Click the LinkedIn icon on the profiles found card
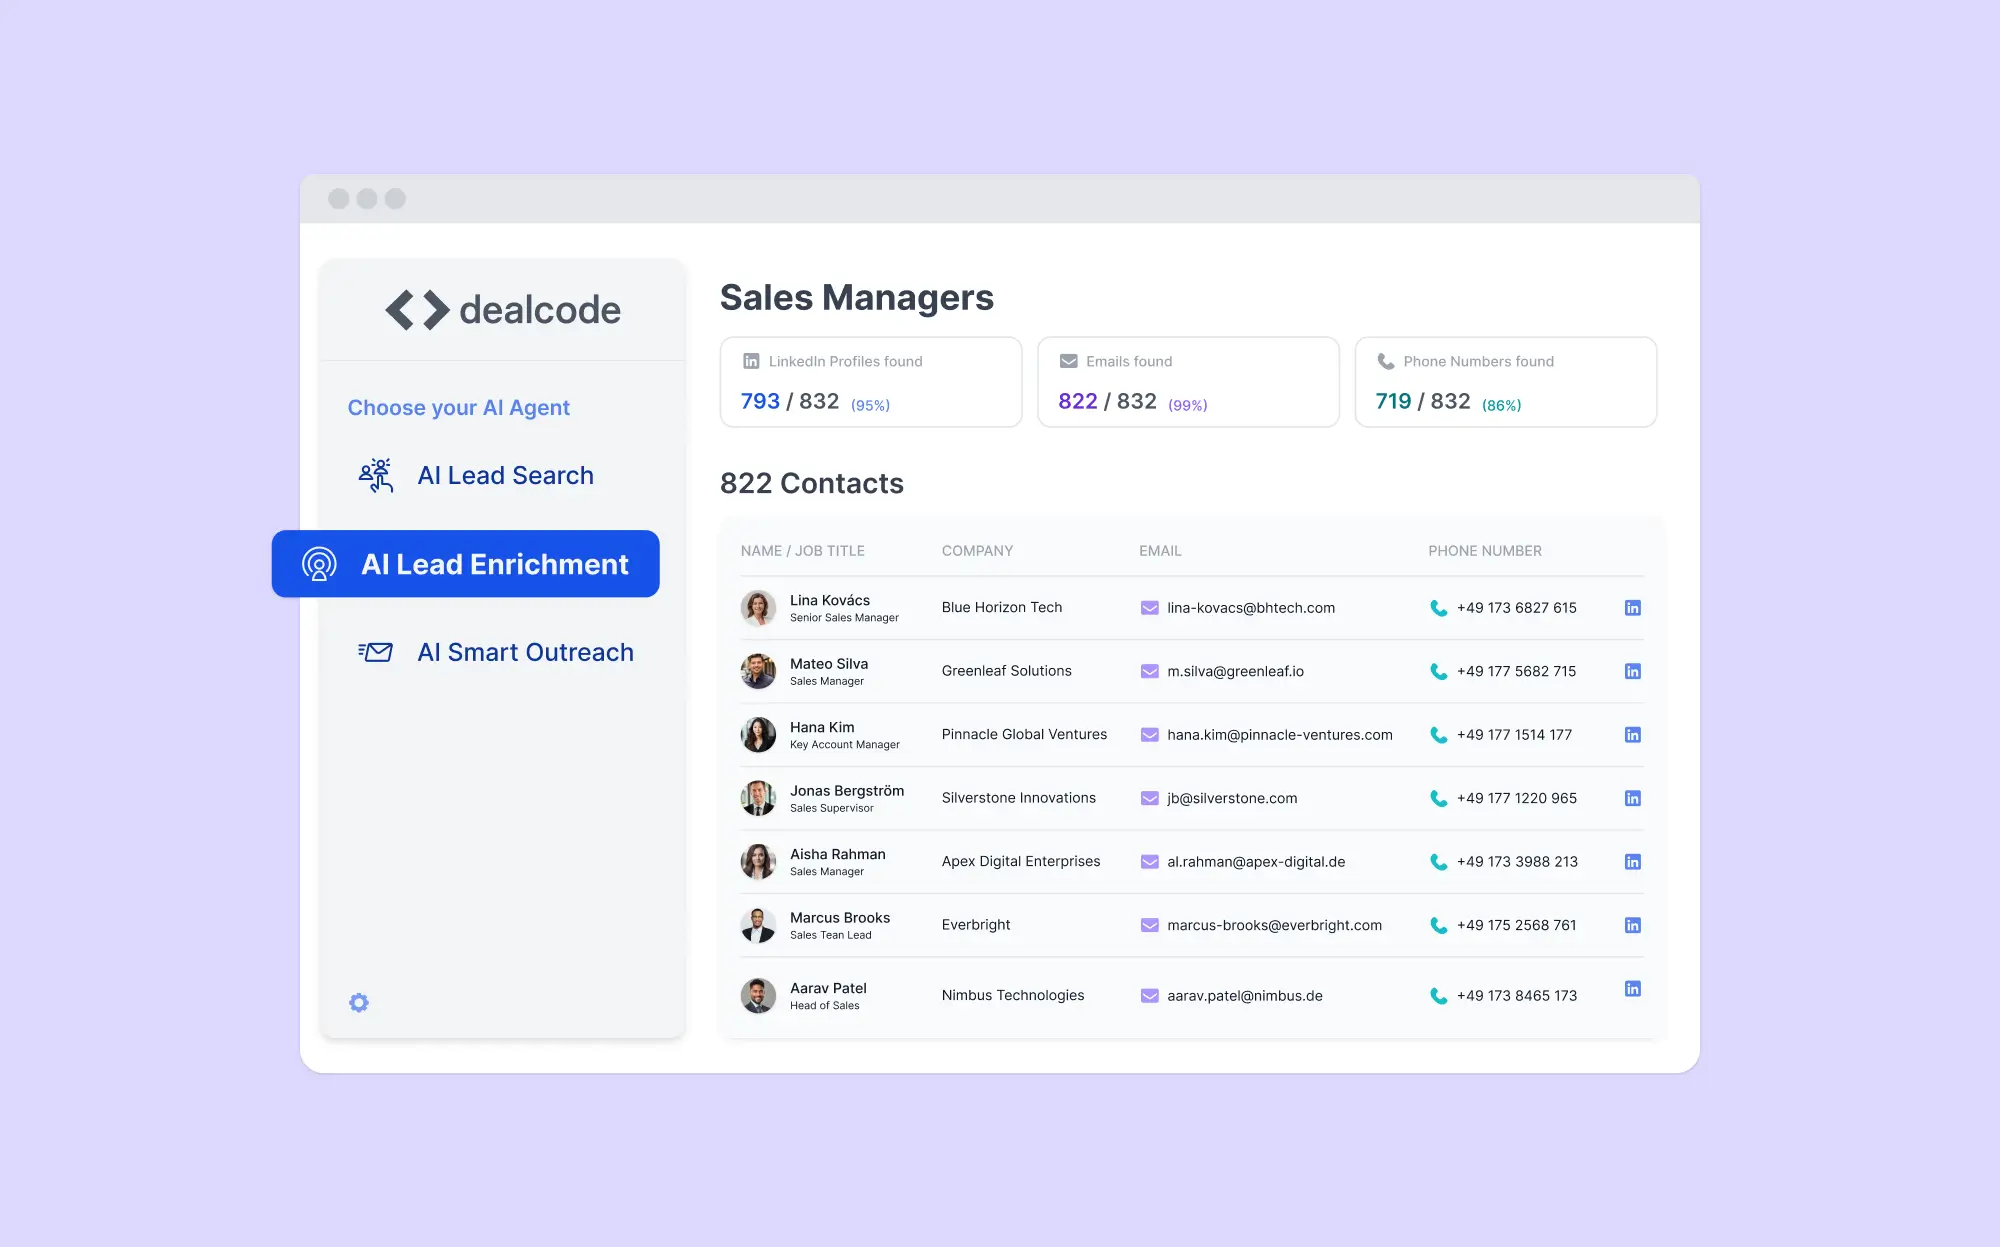 749,361
